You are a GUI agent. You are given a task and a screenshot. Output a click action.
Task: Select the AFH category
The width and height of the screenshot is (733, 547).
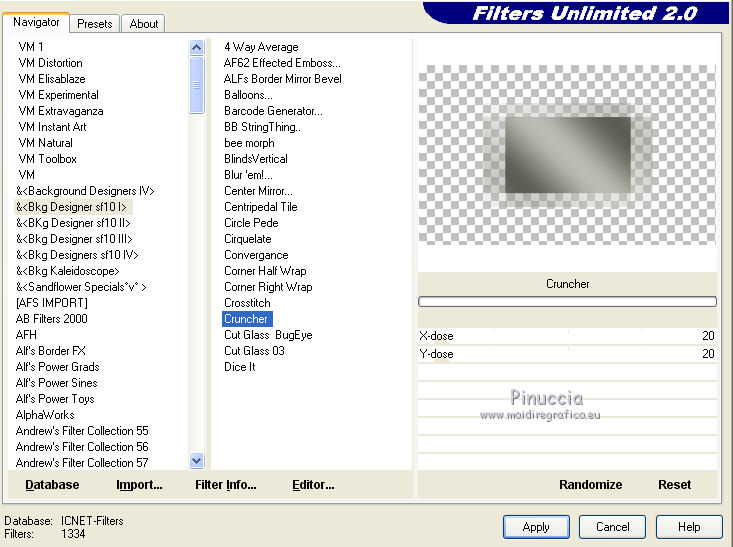click(x=26, y=335)
